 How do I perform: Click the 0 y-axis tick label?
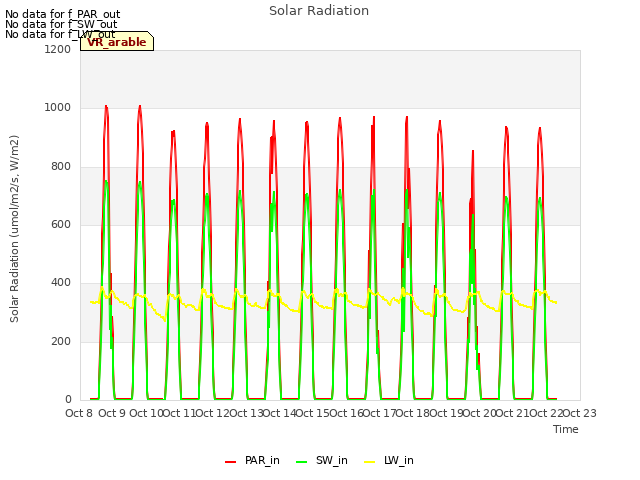coord(68,400)
